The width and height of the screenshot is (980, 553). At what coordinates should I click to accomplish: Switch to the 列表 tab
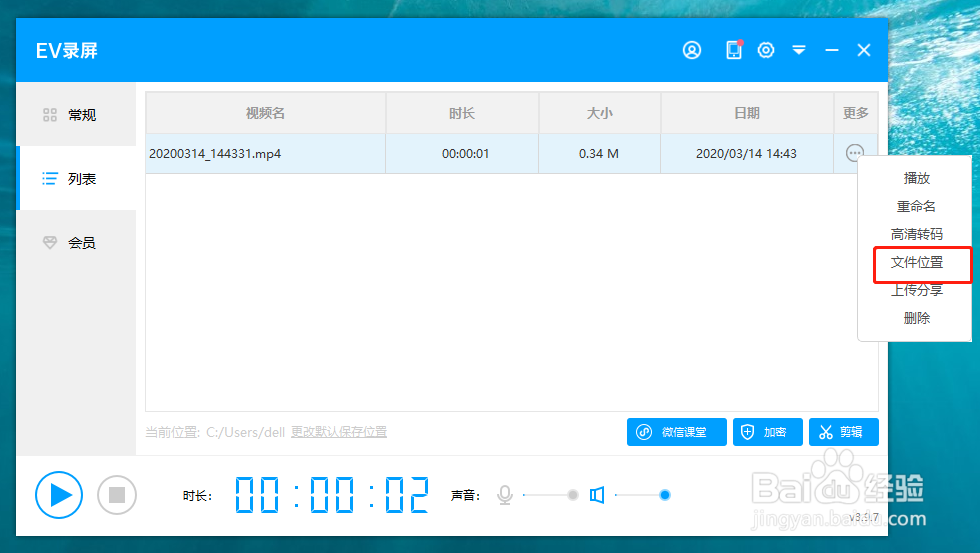(76, 179)
